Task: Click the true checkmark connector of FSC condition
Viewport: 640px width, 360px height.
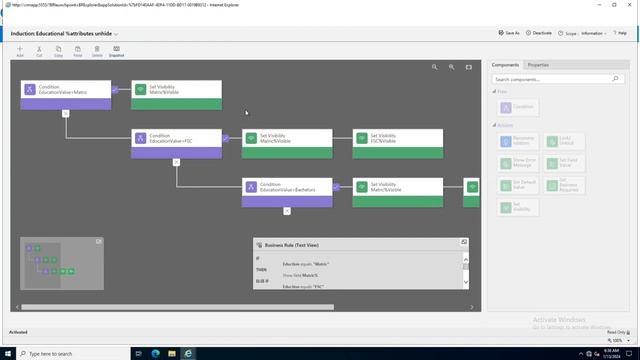Action: pos(226,138)
